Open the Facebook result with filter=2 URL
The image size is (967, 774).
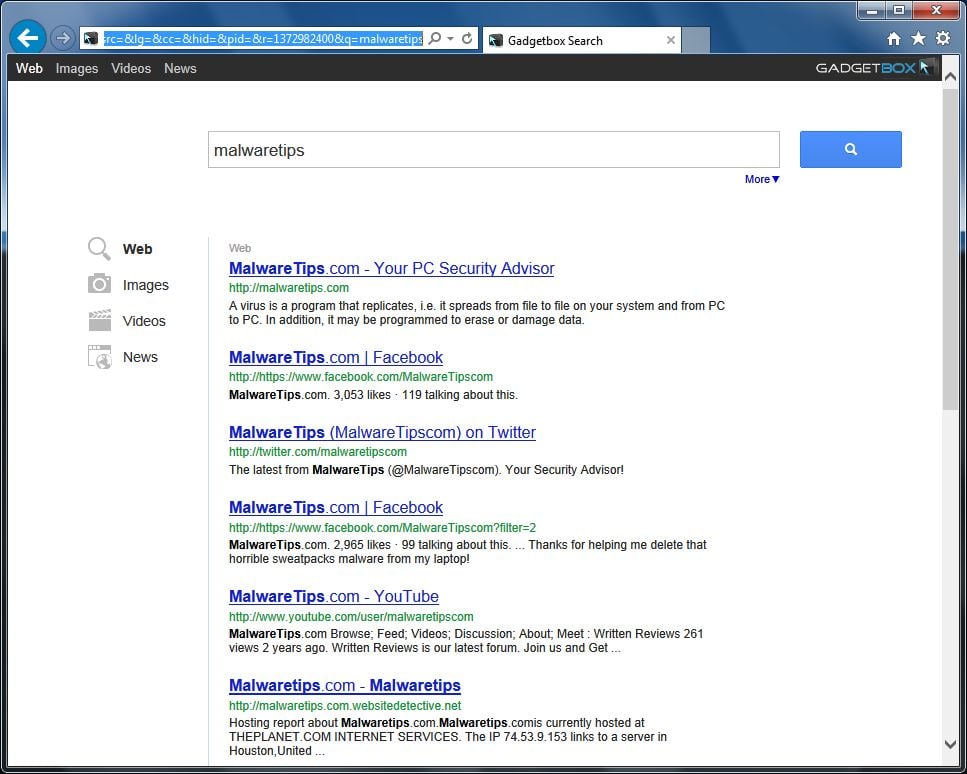coord(336,508)
